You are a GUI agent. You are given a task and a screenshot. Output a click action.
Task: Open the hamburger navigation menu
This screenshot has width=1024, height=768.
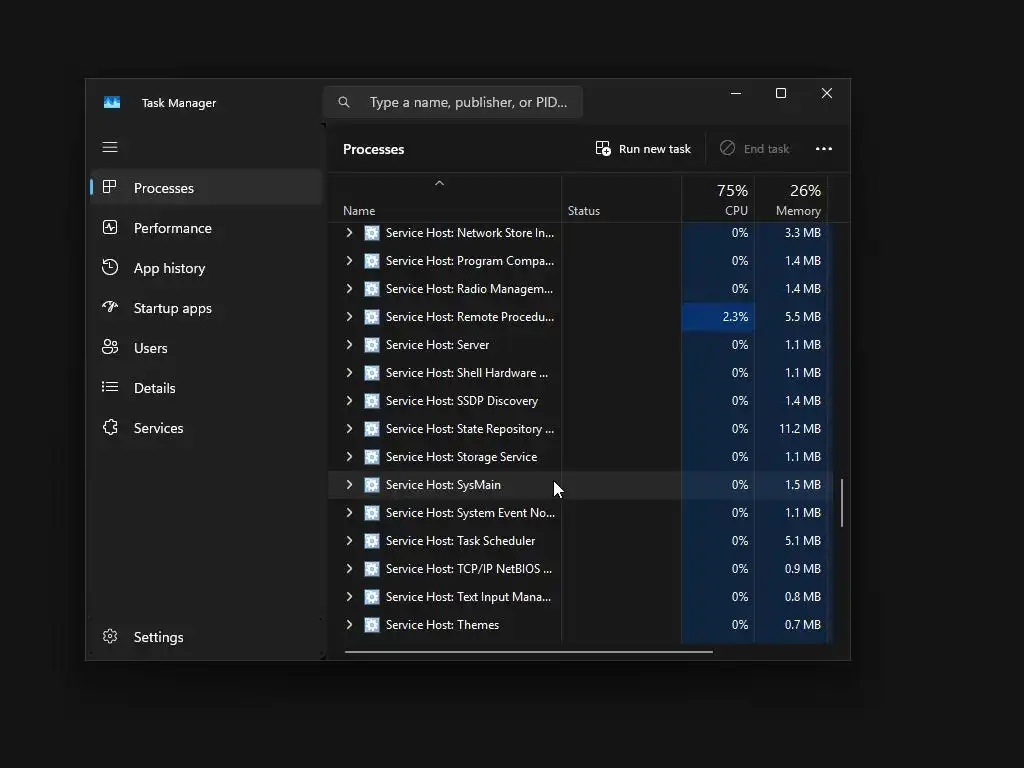(110, 147)
